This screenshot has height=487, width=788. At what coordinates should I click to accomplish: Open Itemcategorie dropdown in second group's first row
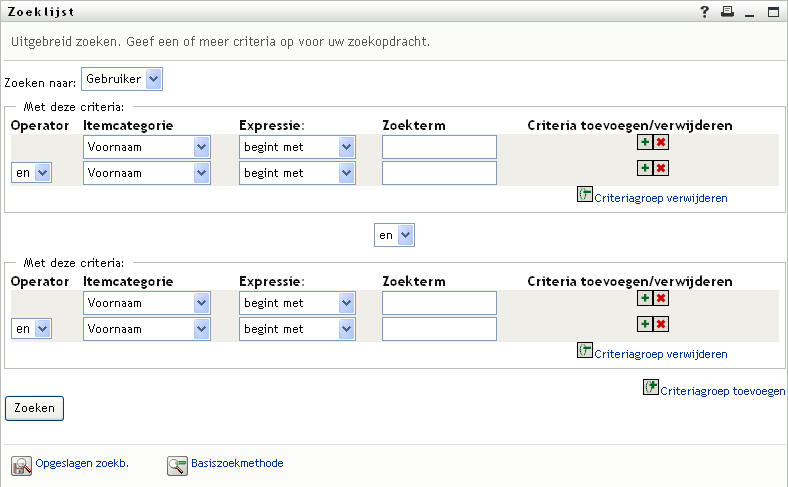coord(147,303)
